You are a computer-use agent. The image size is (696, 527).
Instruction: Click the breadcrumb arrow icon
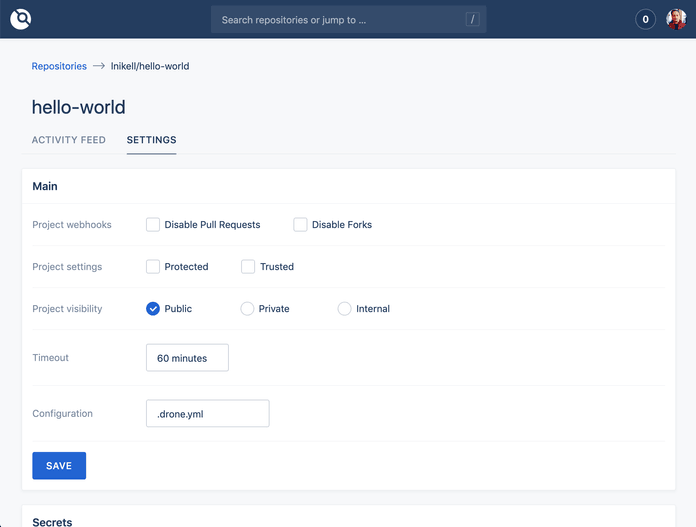pos(99,66)
